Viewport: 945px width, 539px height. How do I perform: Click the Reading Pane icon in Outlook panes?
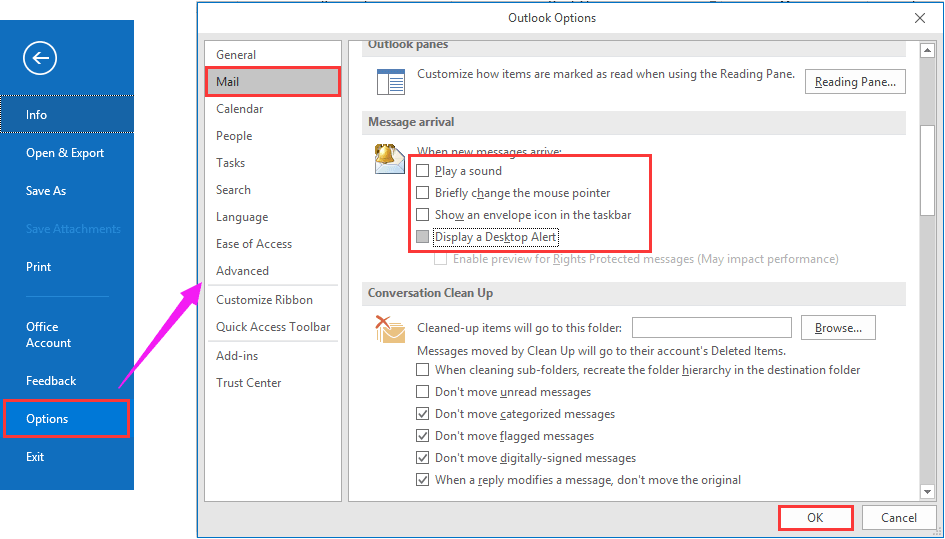391,81
